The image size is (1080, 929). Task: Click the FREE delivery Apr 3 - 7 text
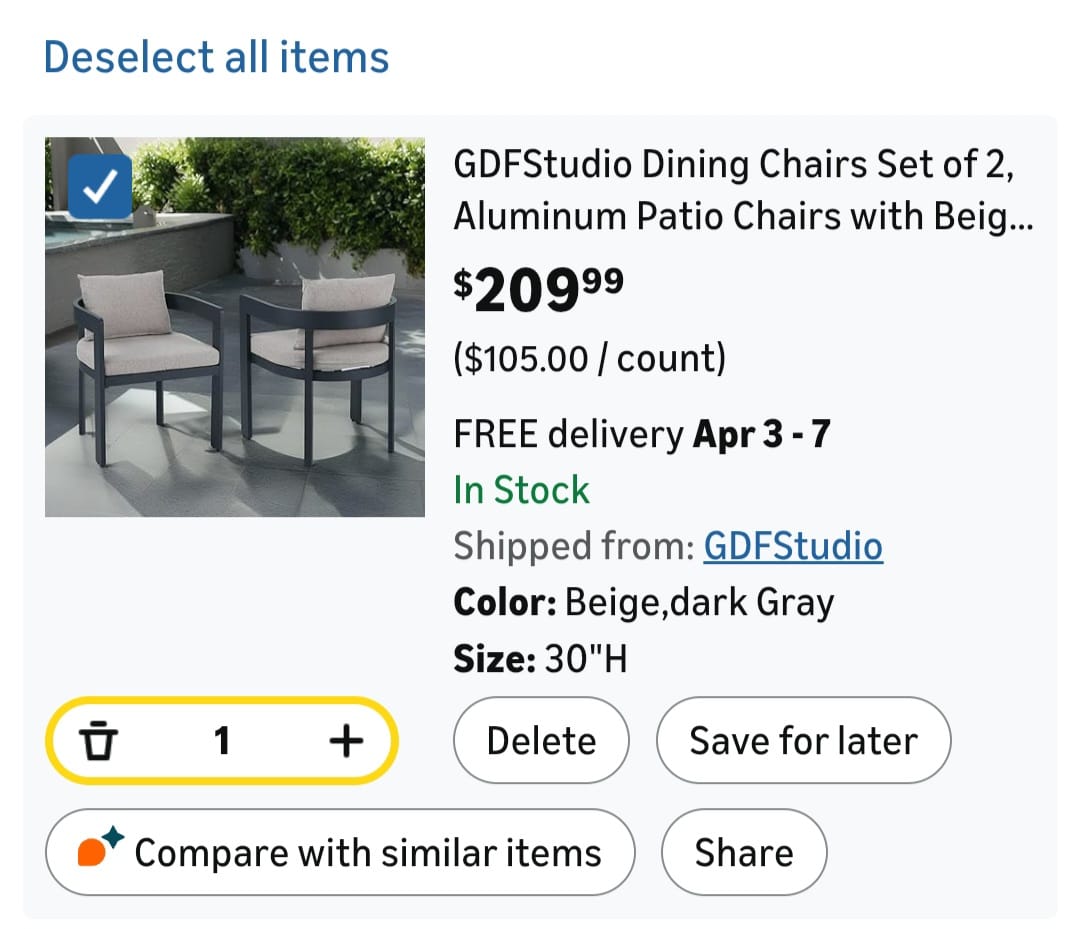(642, 434)
